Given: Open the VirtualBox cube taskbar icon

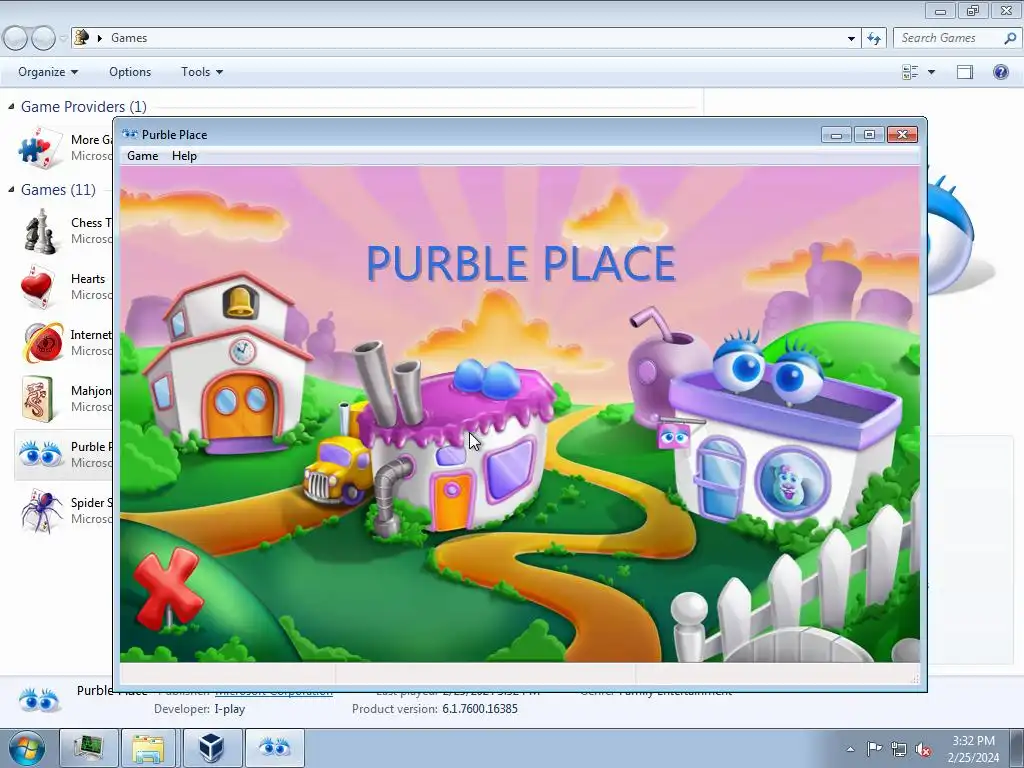Looking at the screenshot, I should [x=211, y=748].
